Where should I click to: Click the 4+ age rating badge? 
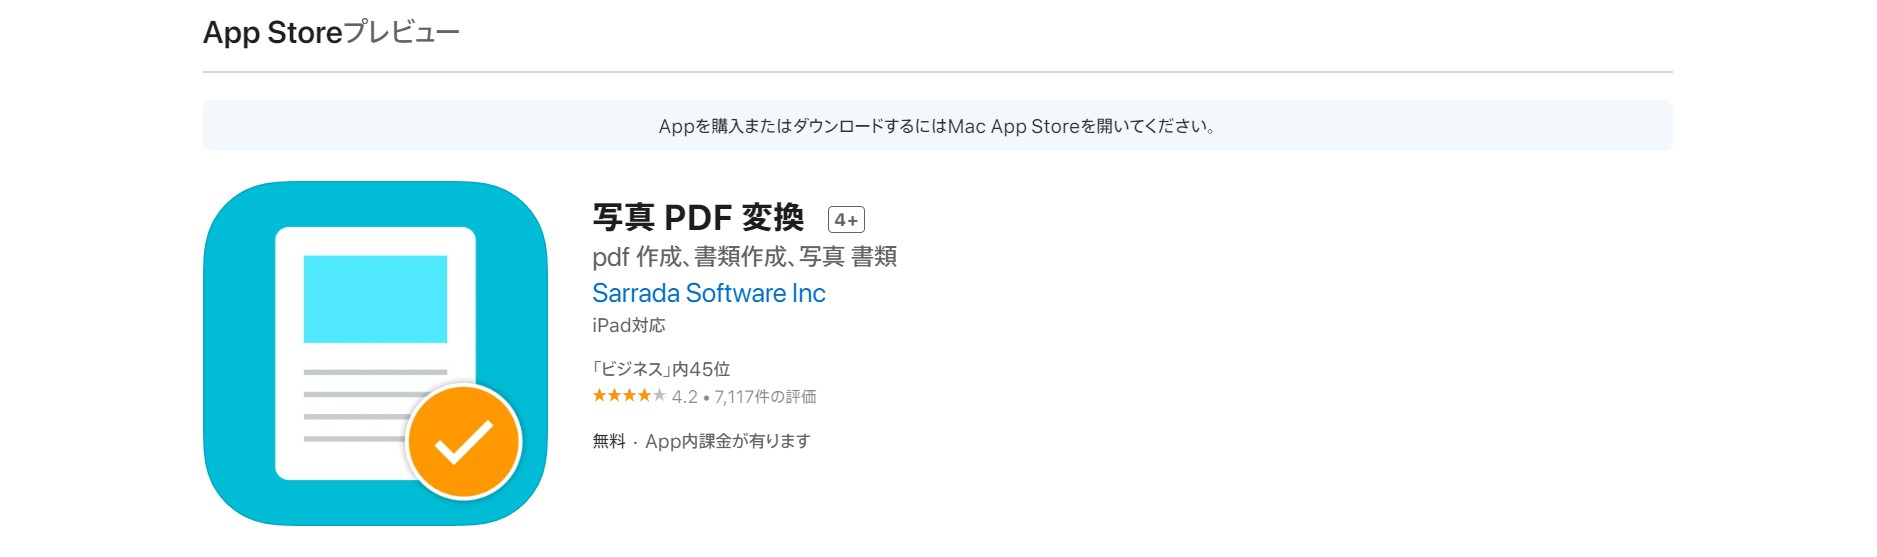tap(846, 220)
